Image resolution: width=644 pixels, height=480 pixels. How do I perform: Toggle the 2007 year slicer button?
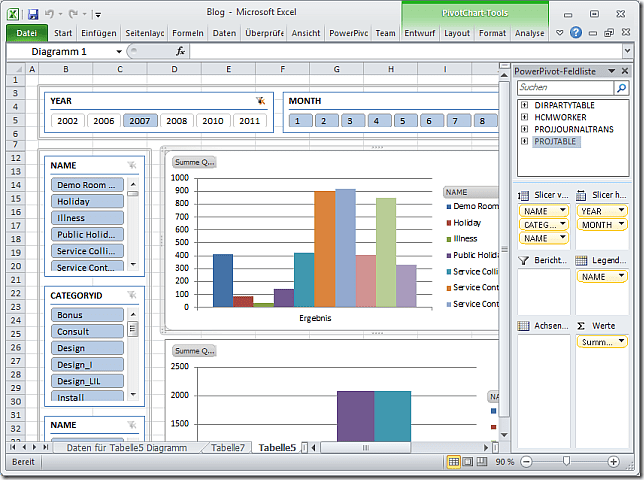coord(140,121)
